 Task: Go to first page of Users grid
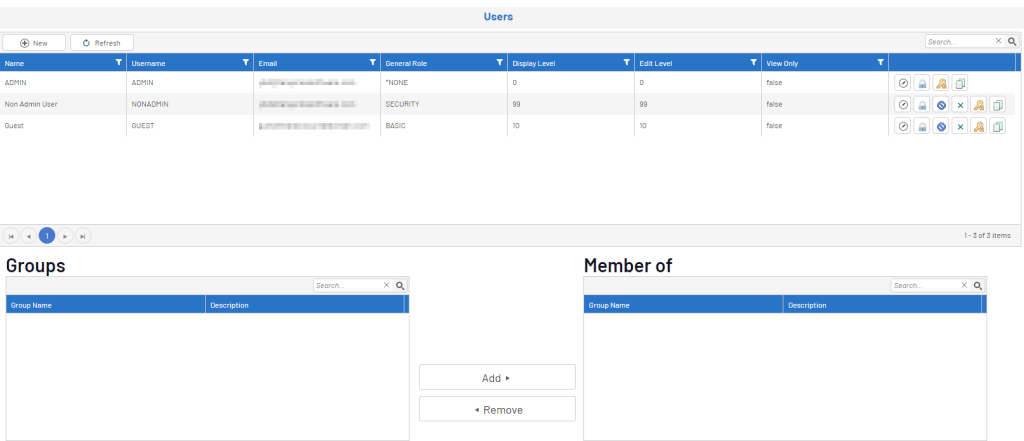[11, 236]
